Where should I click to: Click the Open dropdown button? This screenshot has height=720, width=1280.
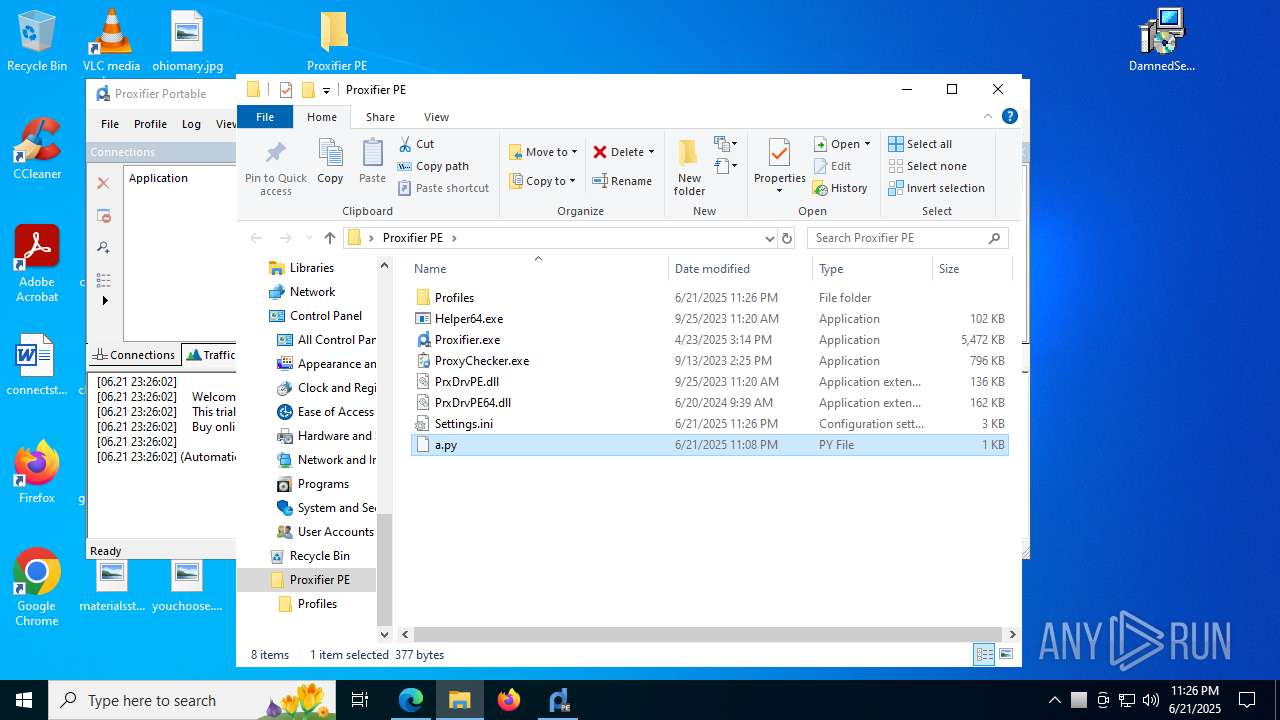pos(842,144)
